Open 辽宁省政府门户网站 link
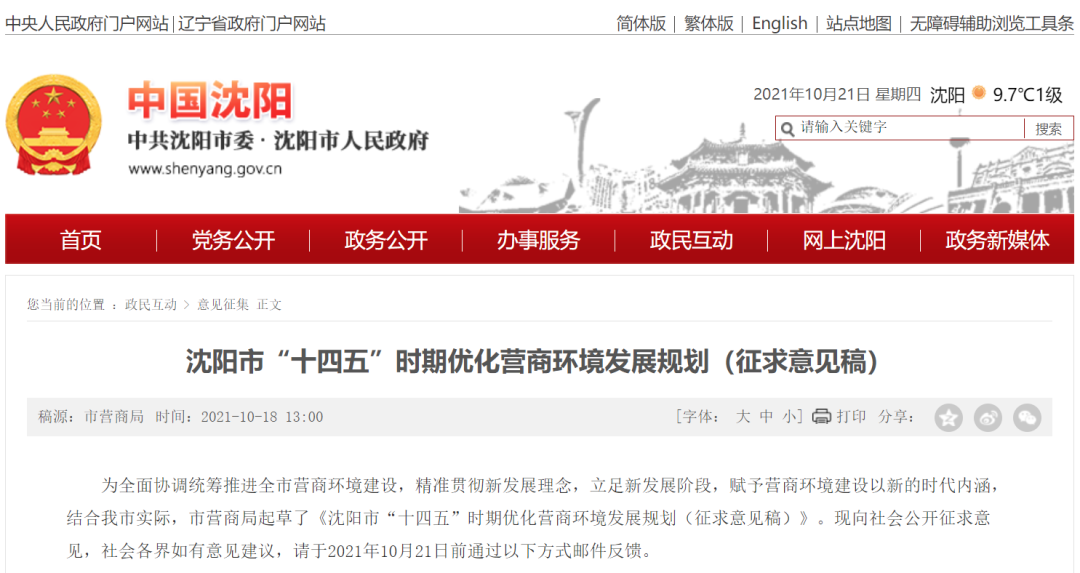 pyautogui.click(x=251, y=23)
